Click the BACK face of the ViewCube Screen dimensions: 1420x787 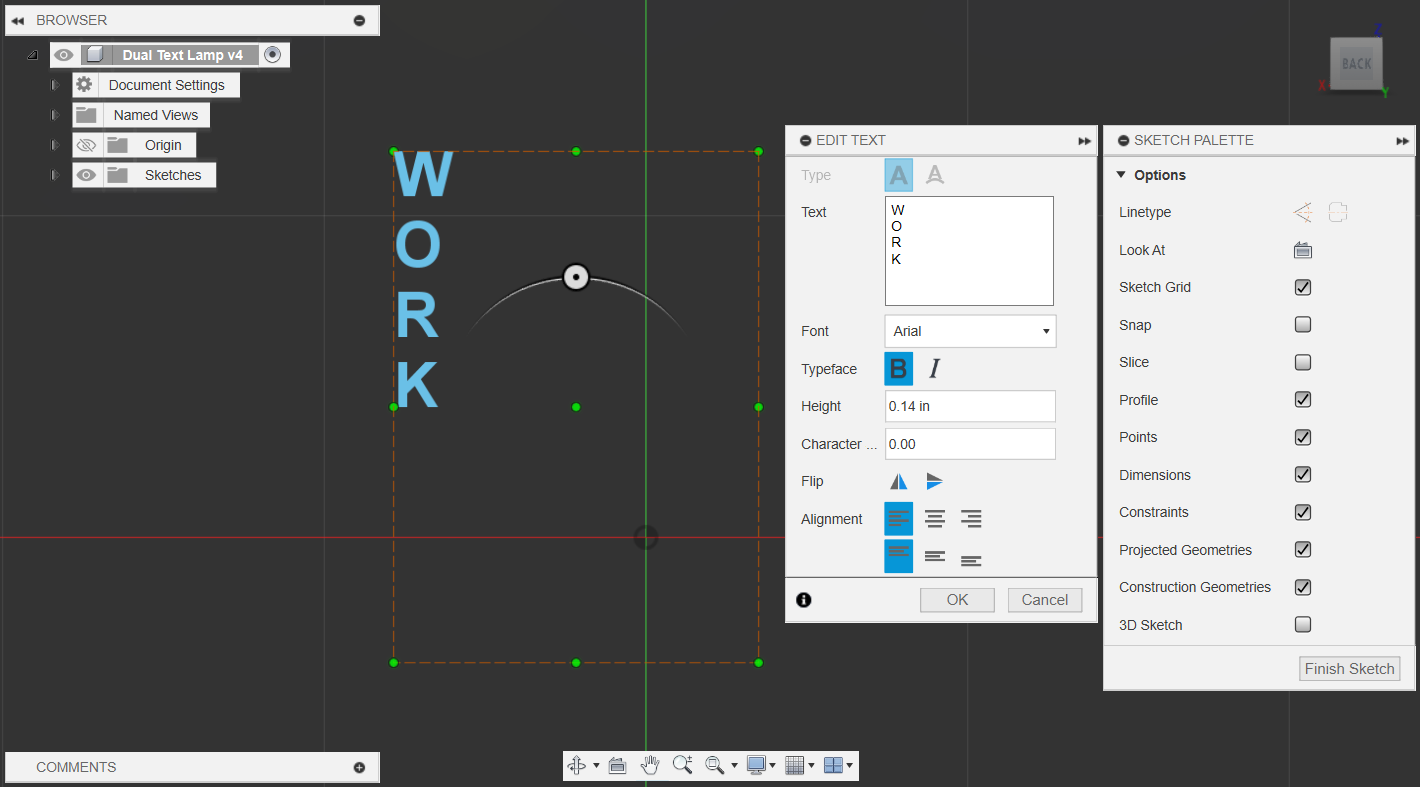pos(1356,64)
